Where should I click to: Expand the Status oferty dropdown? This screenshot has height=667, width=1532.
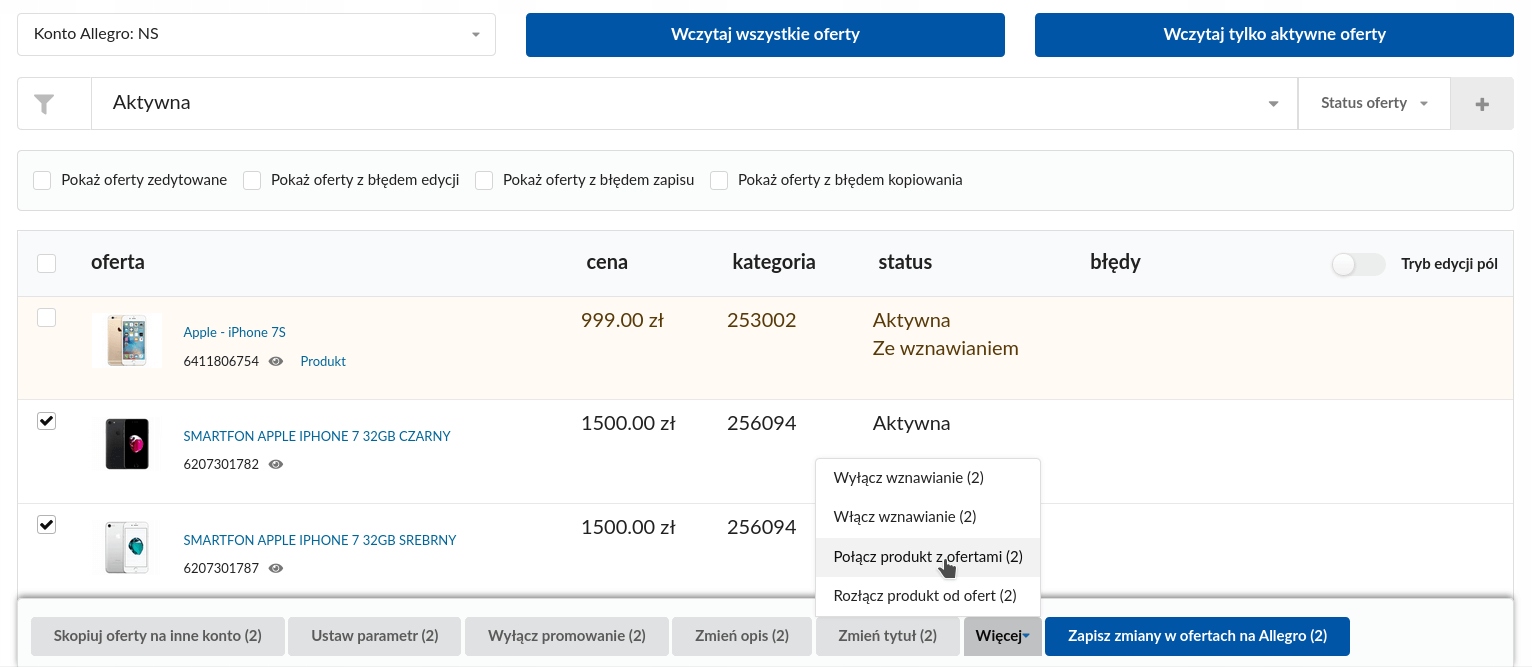(x=1374, y=103)
